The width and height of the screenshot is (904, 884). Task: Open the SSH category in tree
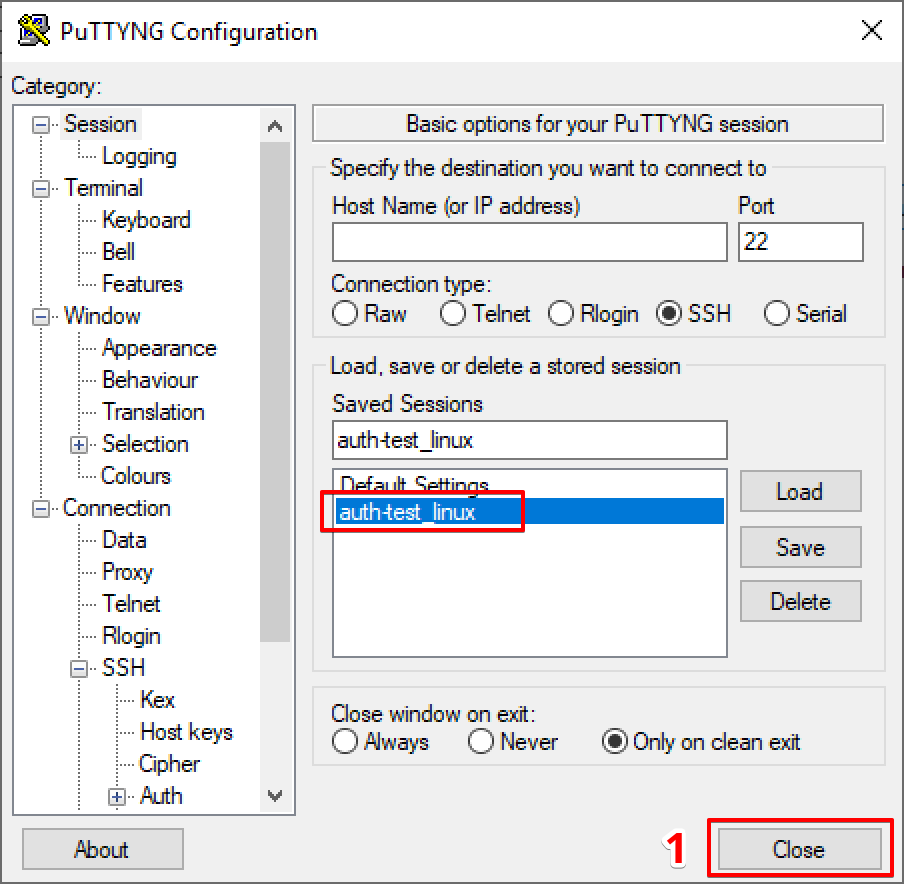click(123, 668)
